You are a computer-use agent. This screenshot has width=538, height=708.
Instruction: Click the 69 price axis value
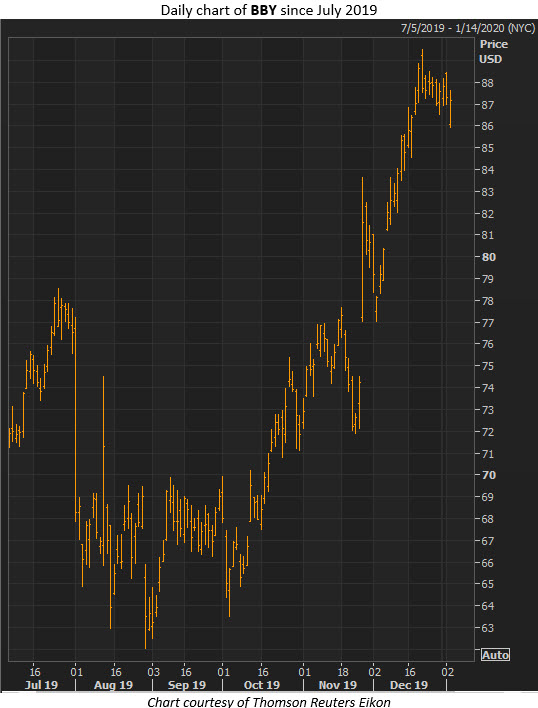[488, 497]
